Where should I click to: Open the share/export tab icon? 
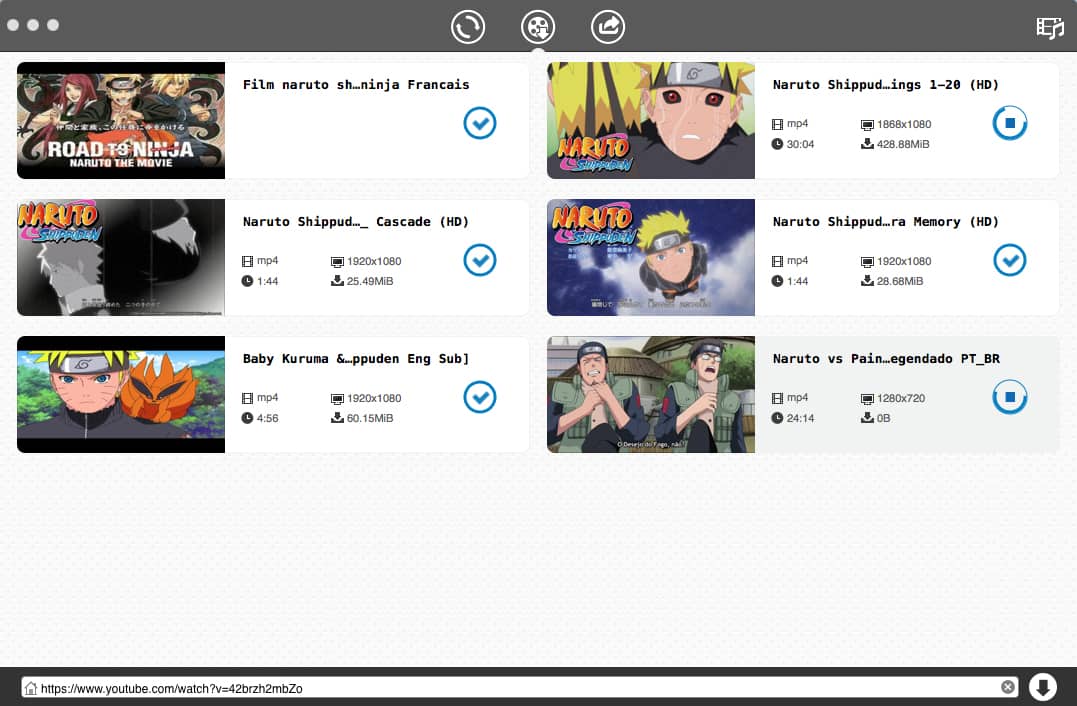[608, 27]
